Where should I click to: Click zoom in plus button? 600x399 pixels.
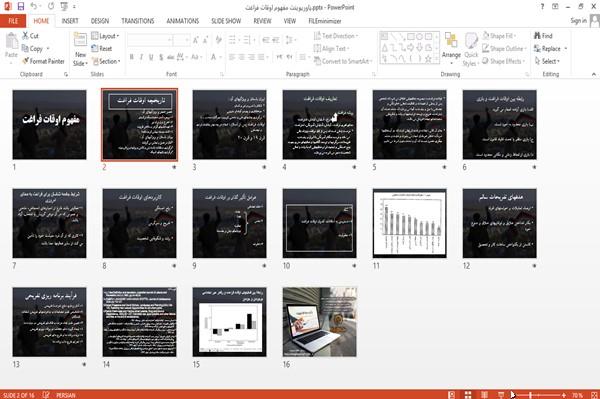click(564, 395)
